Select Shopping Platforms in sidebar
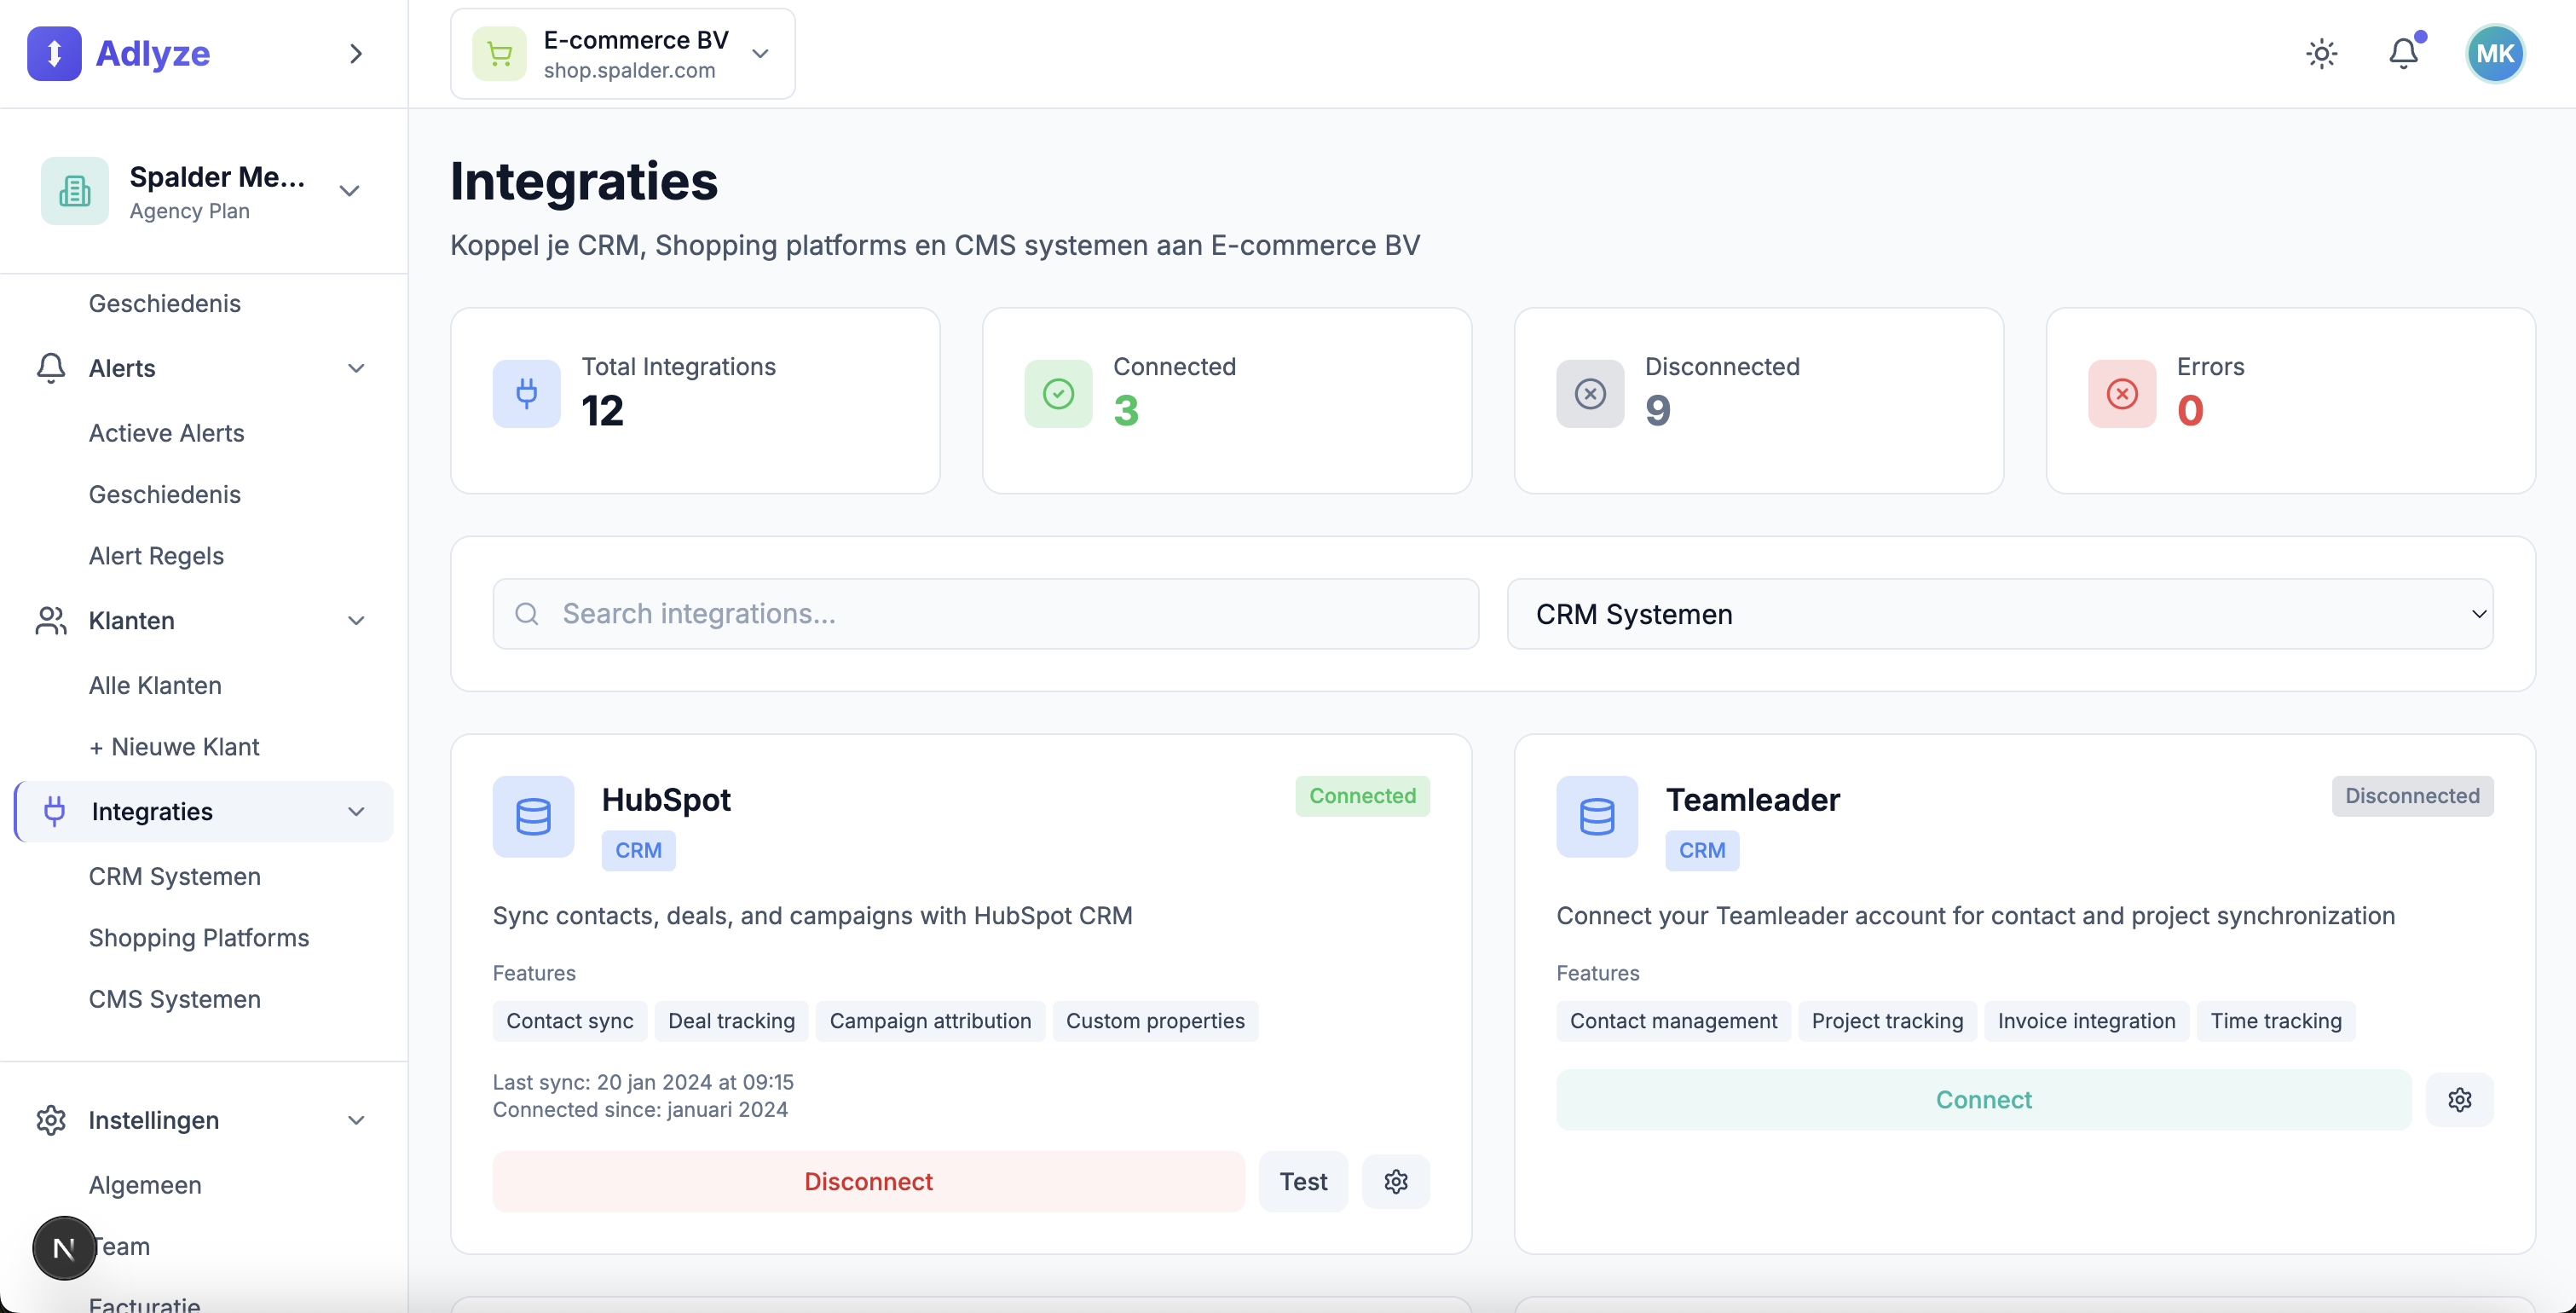Image resolution: width=2576 pixels, height=1313 pixels. [x=198, y=938]
